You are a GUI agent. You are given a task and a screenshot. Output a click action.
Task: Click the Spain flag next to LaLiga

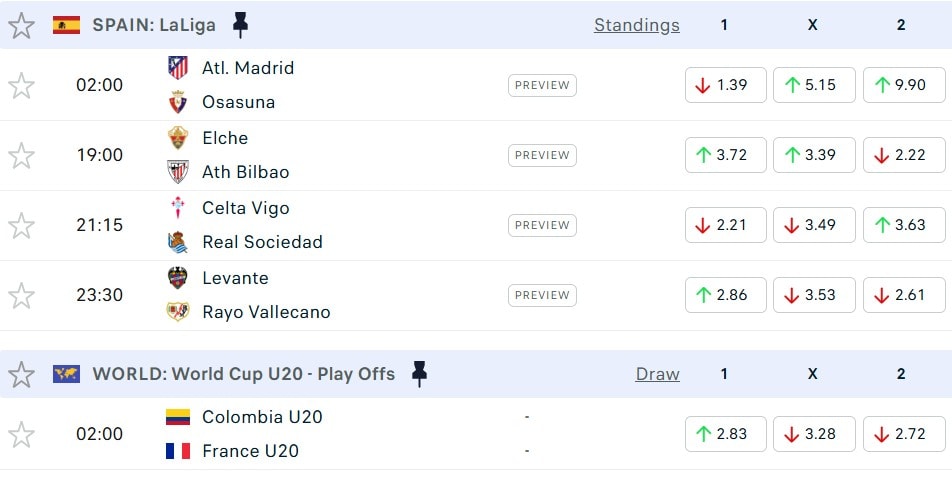click(67, 25)
